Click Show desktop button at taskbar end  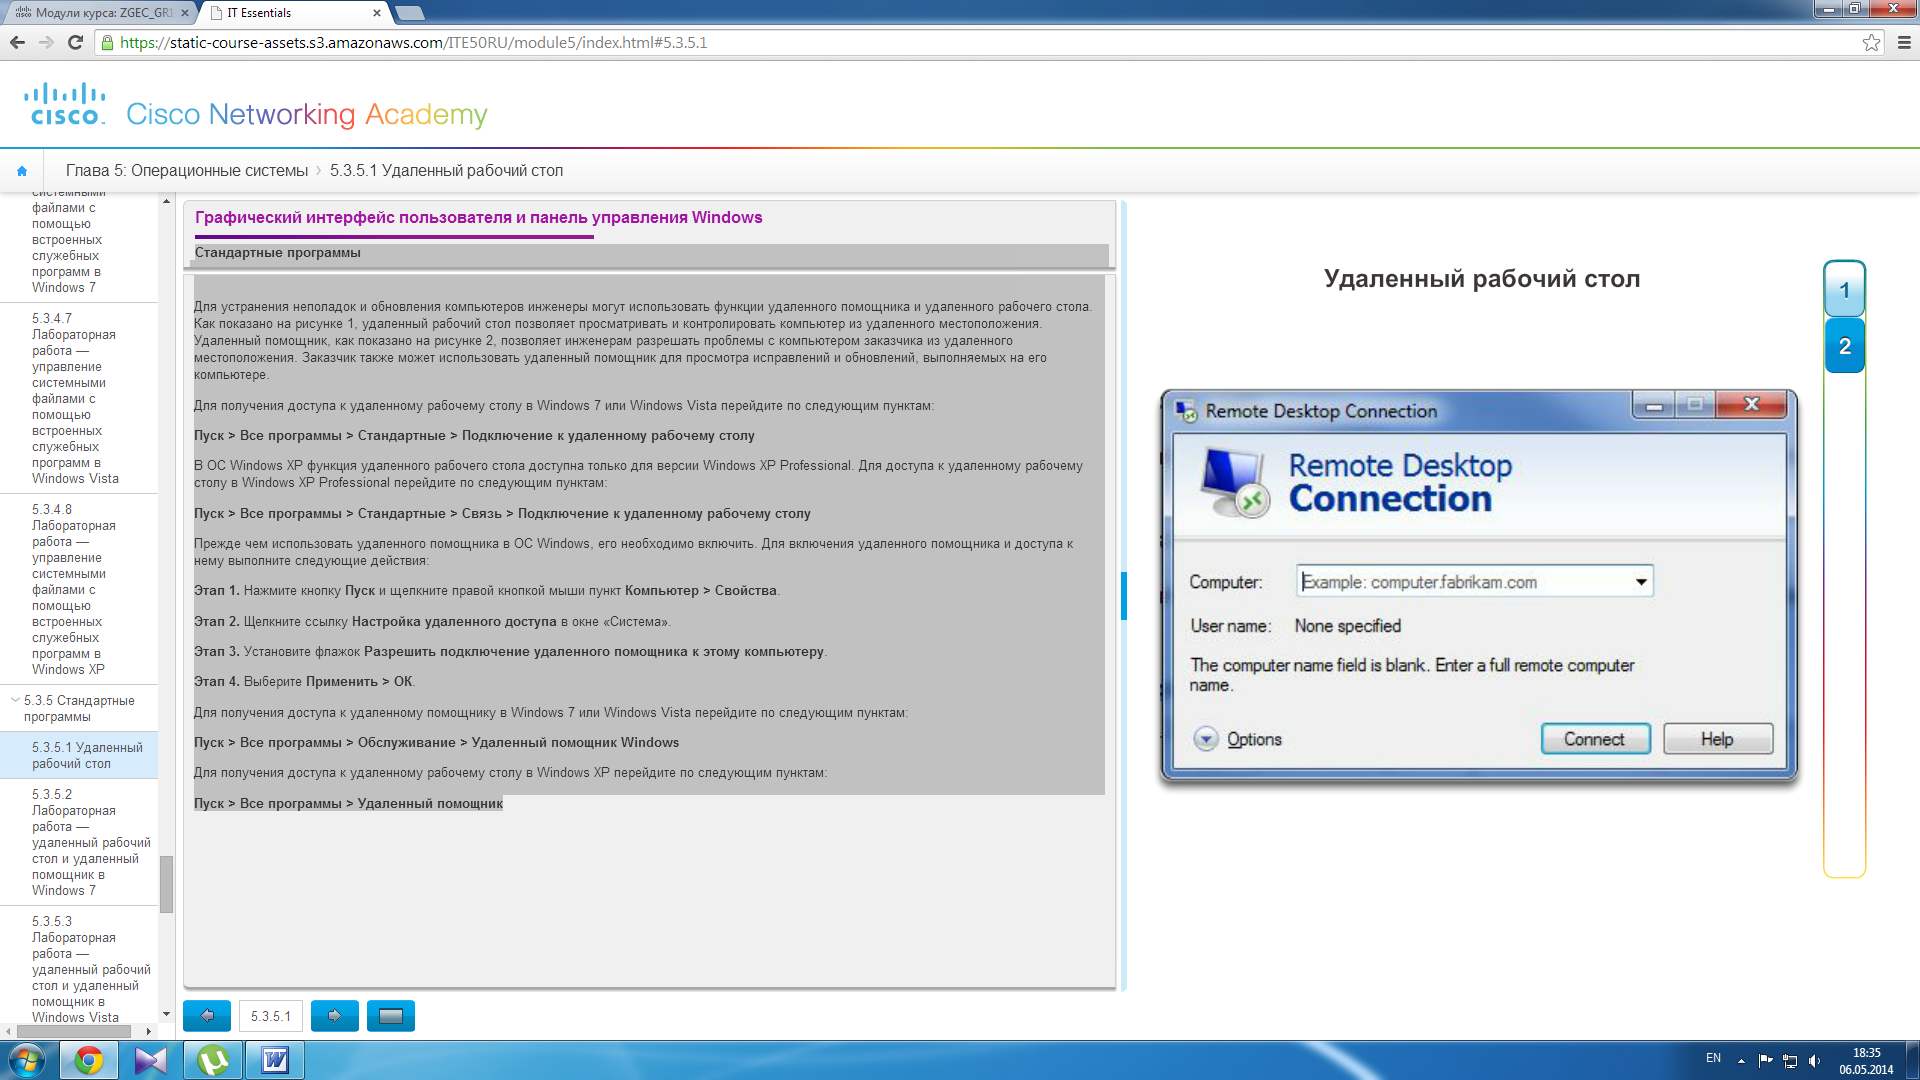(x=1912, y=1060)
